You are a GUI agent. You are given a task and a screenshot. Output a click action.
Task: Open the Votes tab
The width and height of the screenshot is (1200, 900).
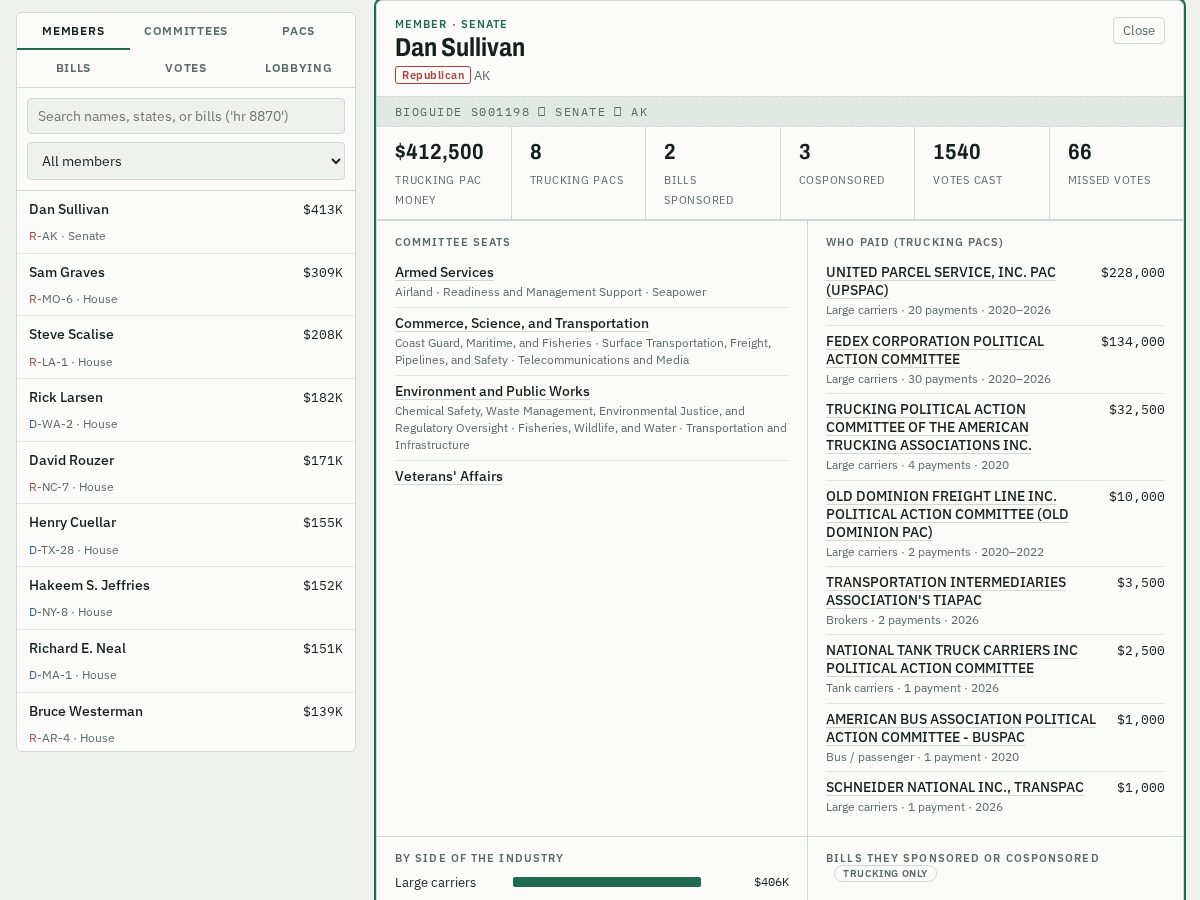(186, 68)
